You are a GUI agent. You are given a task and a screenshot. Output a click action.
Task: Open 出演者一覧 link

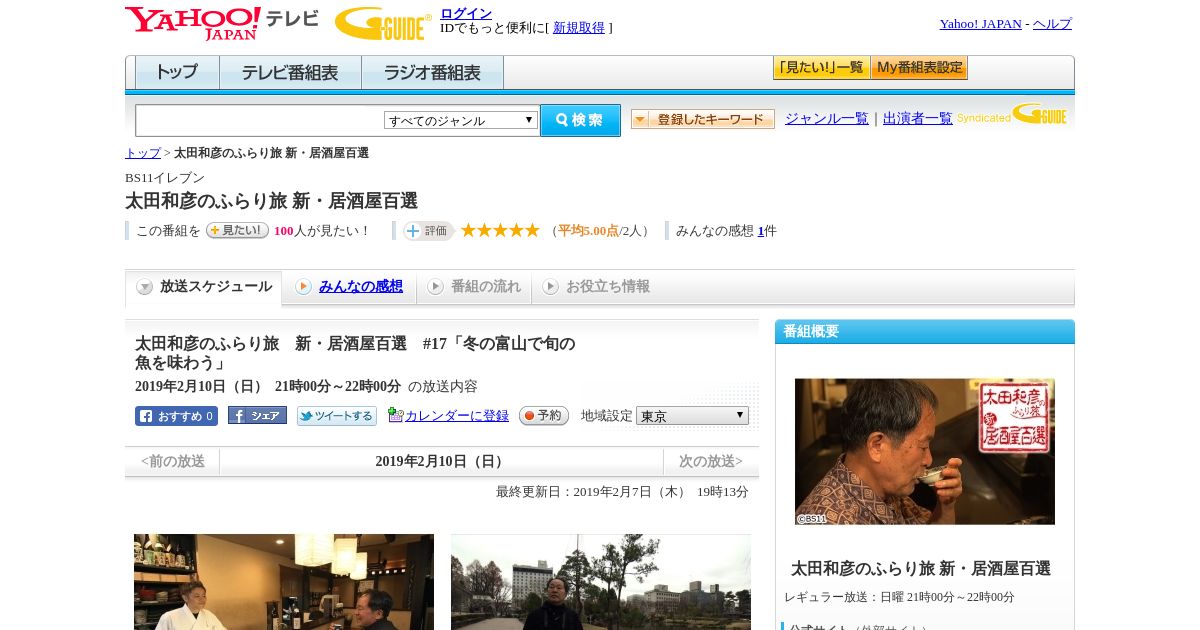(x=918, y=118)
